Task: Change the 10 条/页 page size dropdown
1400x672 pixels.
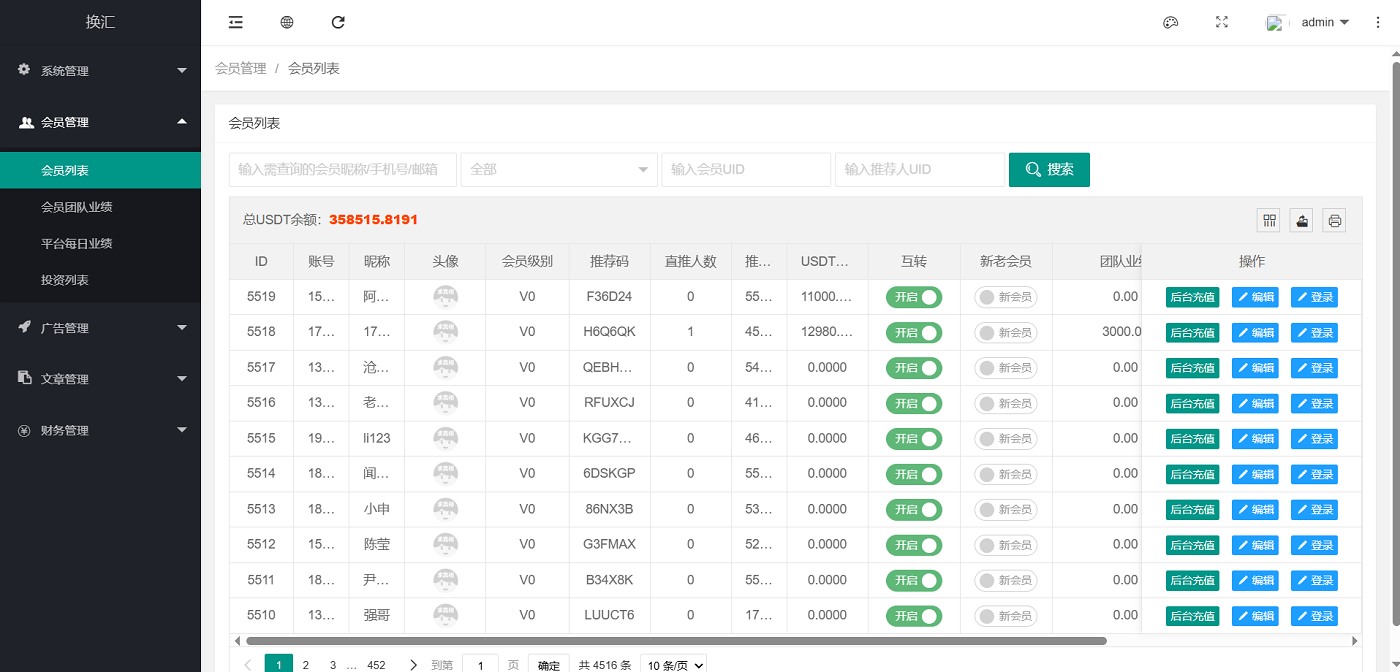Action: pos(673,665)
